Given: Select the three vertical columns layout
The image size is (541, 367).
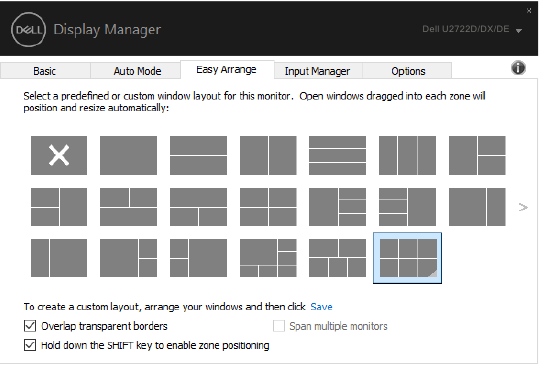Looking at the screenshot, I should pos(407,155).
